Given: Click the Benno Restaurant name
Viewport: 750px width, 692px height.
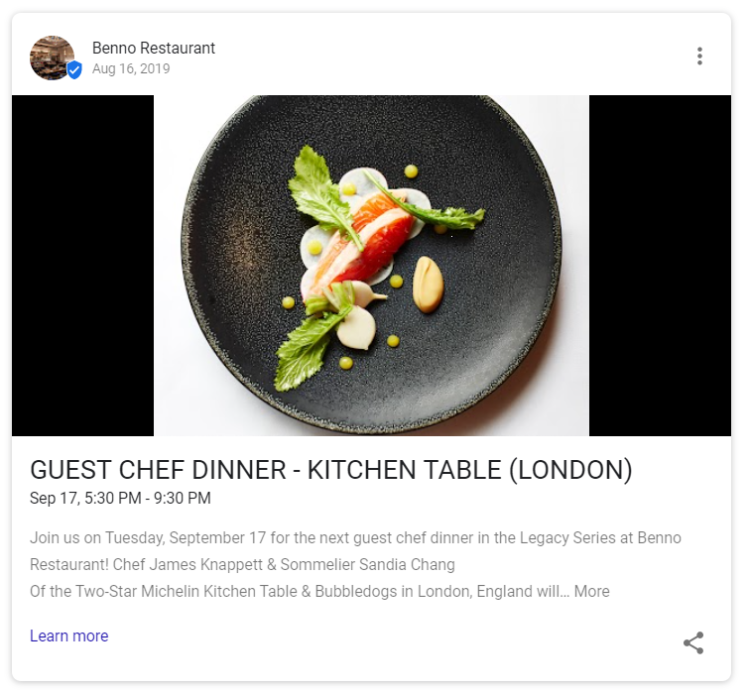Looking at the screenshot, I should pyautogui.click(x=154, y=48).
